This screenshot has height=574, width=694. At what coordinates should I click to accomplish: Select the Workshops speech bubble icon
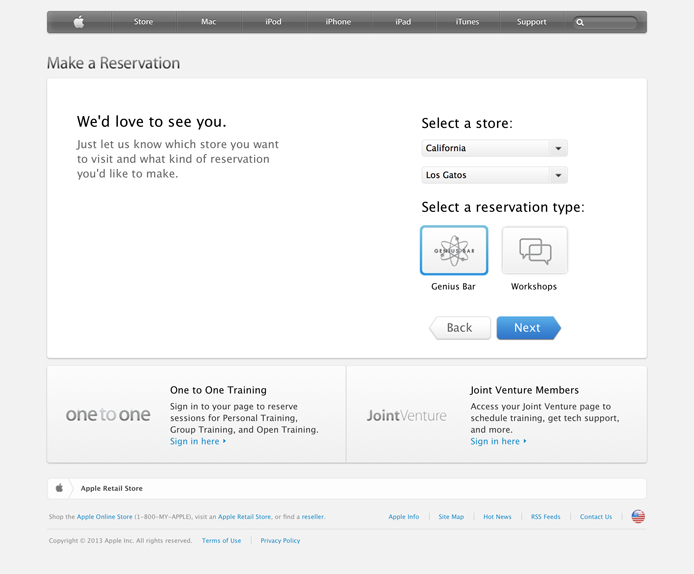[534, 250]
